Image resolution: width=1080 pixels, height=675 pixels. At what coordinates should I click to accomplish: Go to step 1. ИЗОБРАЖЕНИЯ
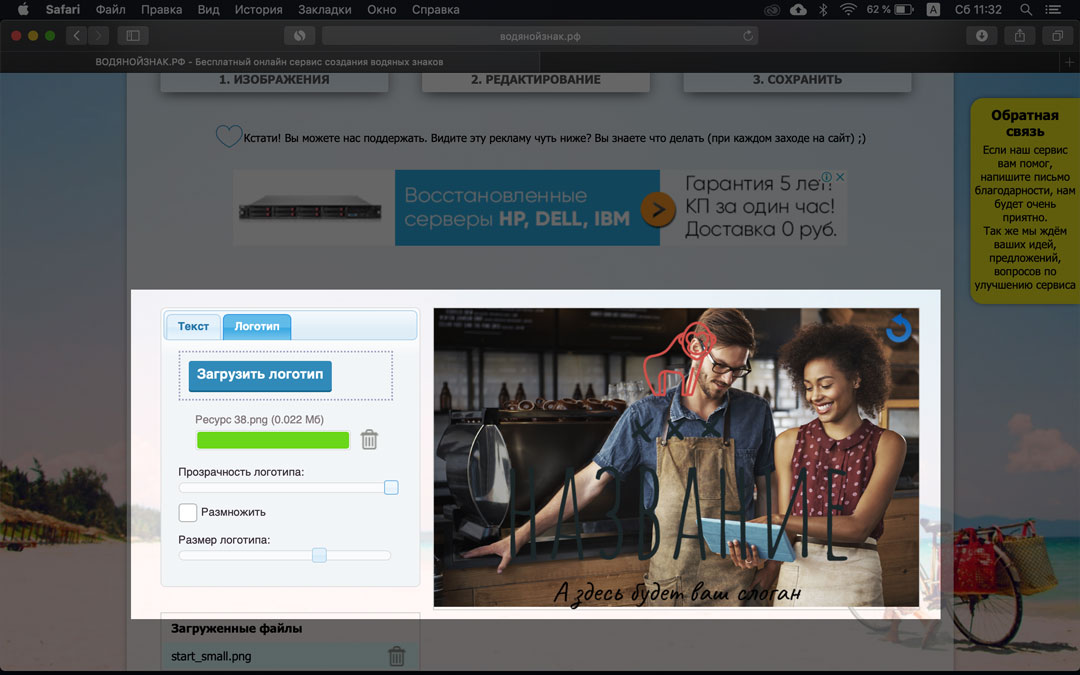[x=274, y=81]
